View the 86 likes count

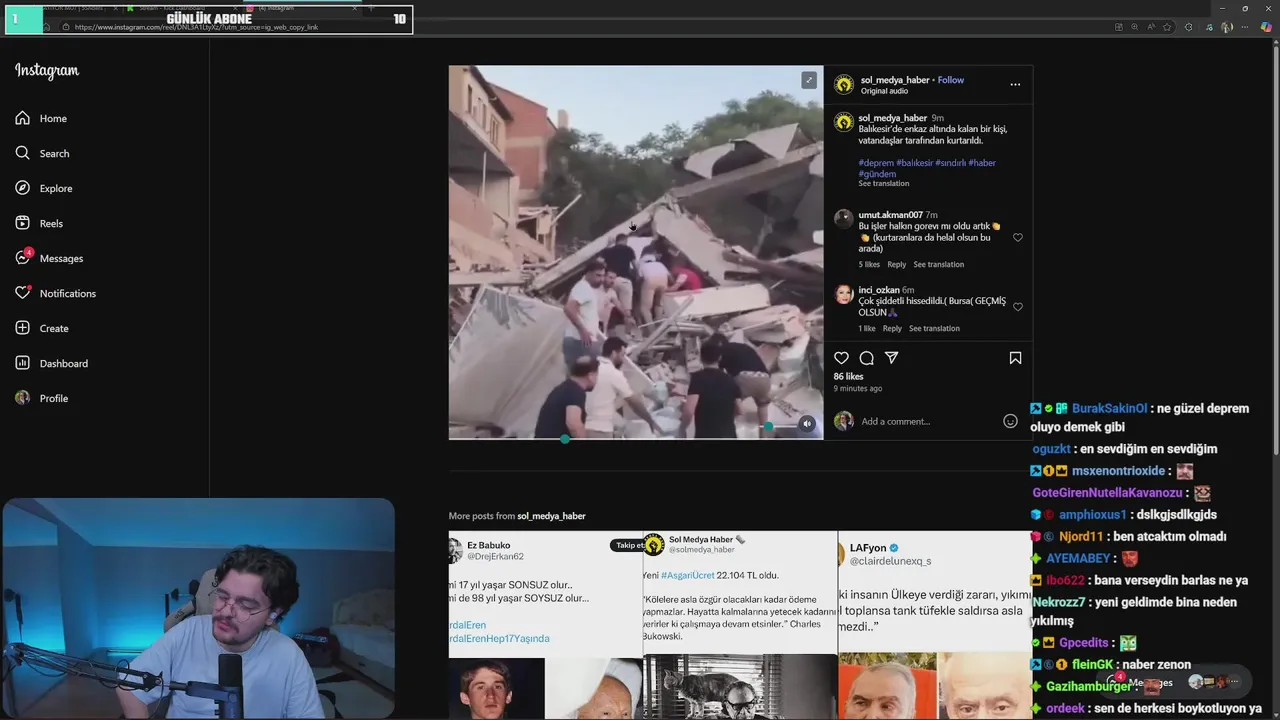[x=848, y=377]
